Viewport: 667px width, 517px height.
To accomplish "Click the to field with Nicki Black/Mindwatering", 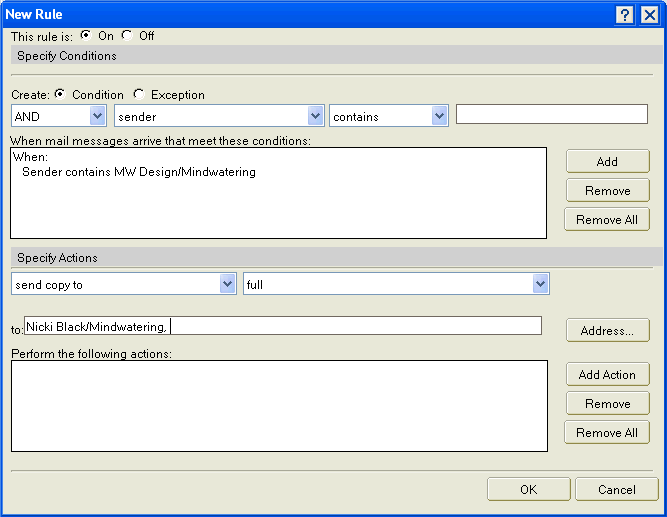I will 282,325.
